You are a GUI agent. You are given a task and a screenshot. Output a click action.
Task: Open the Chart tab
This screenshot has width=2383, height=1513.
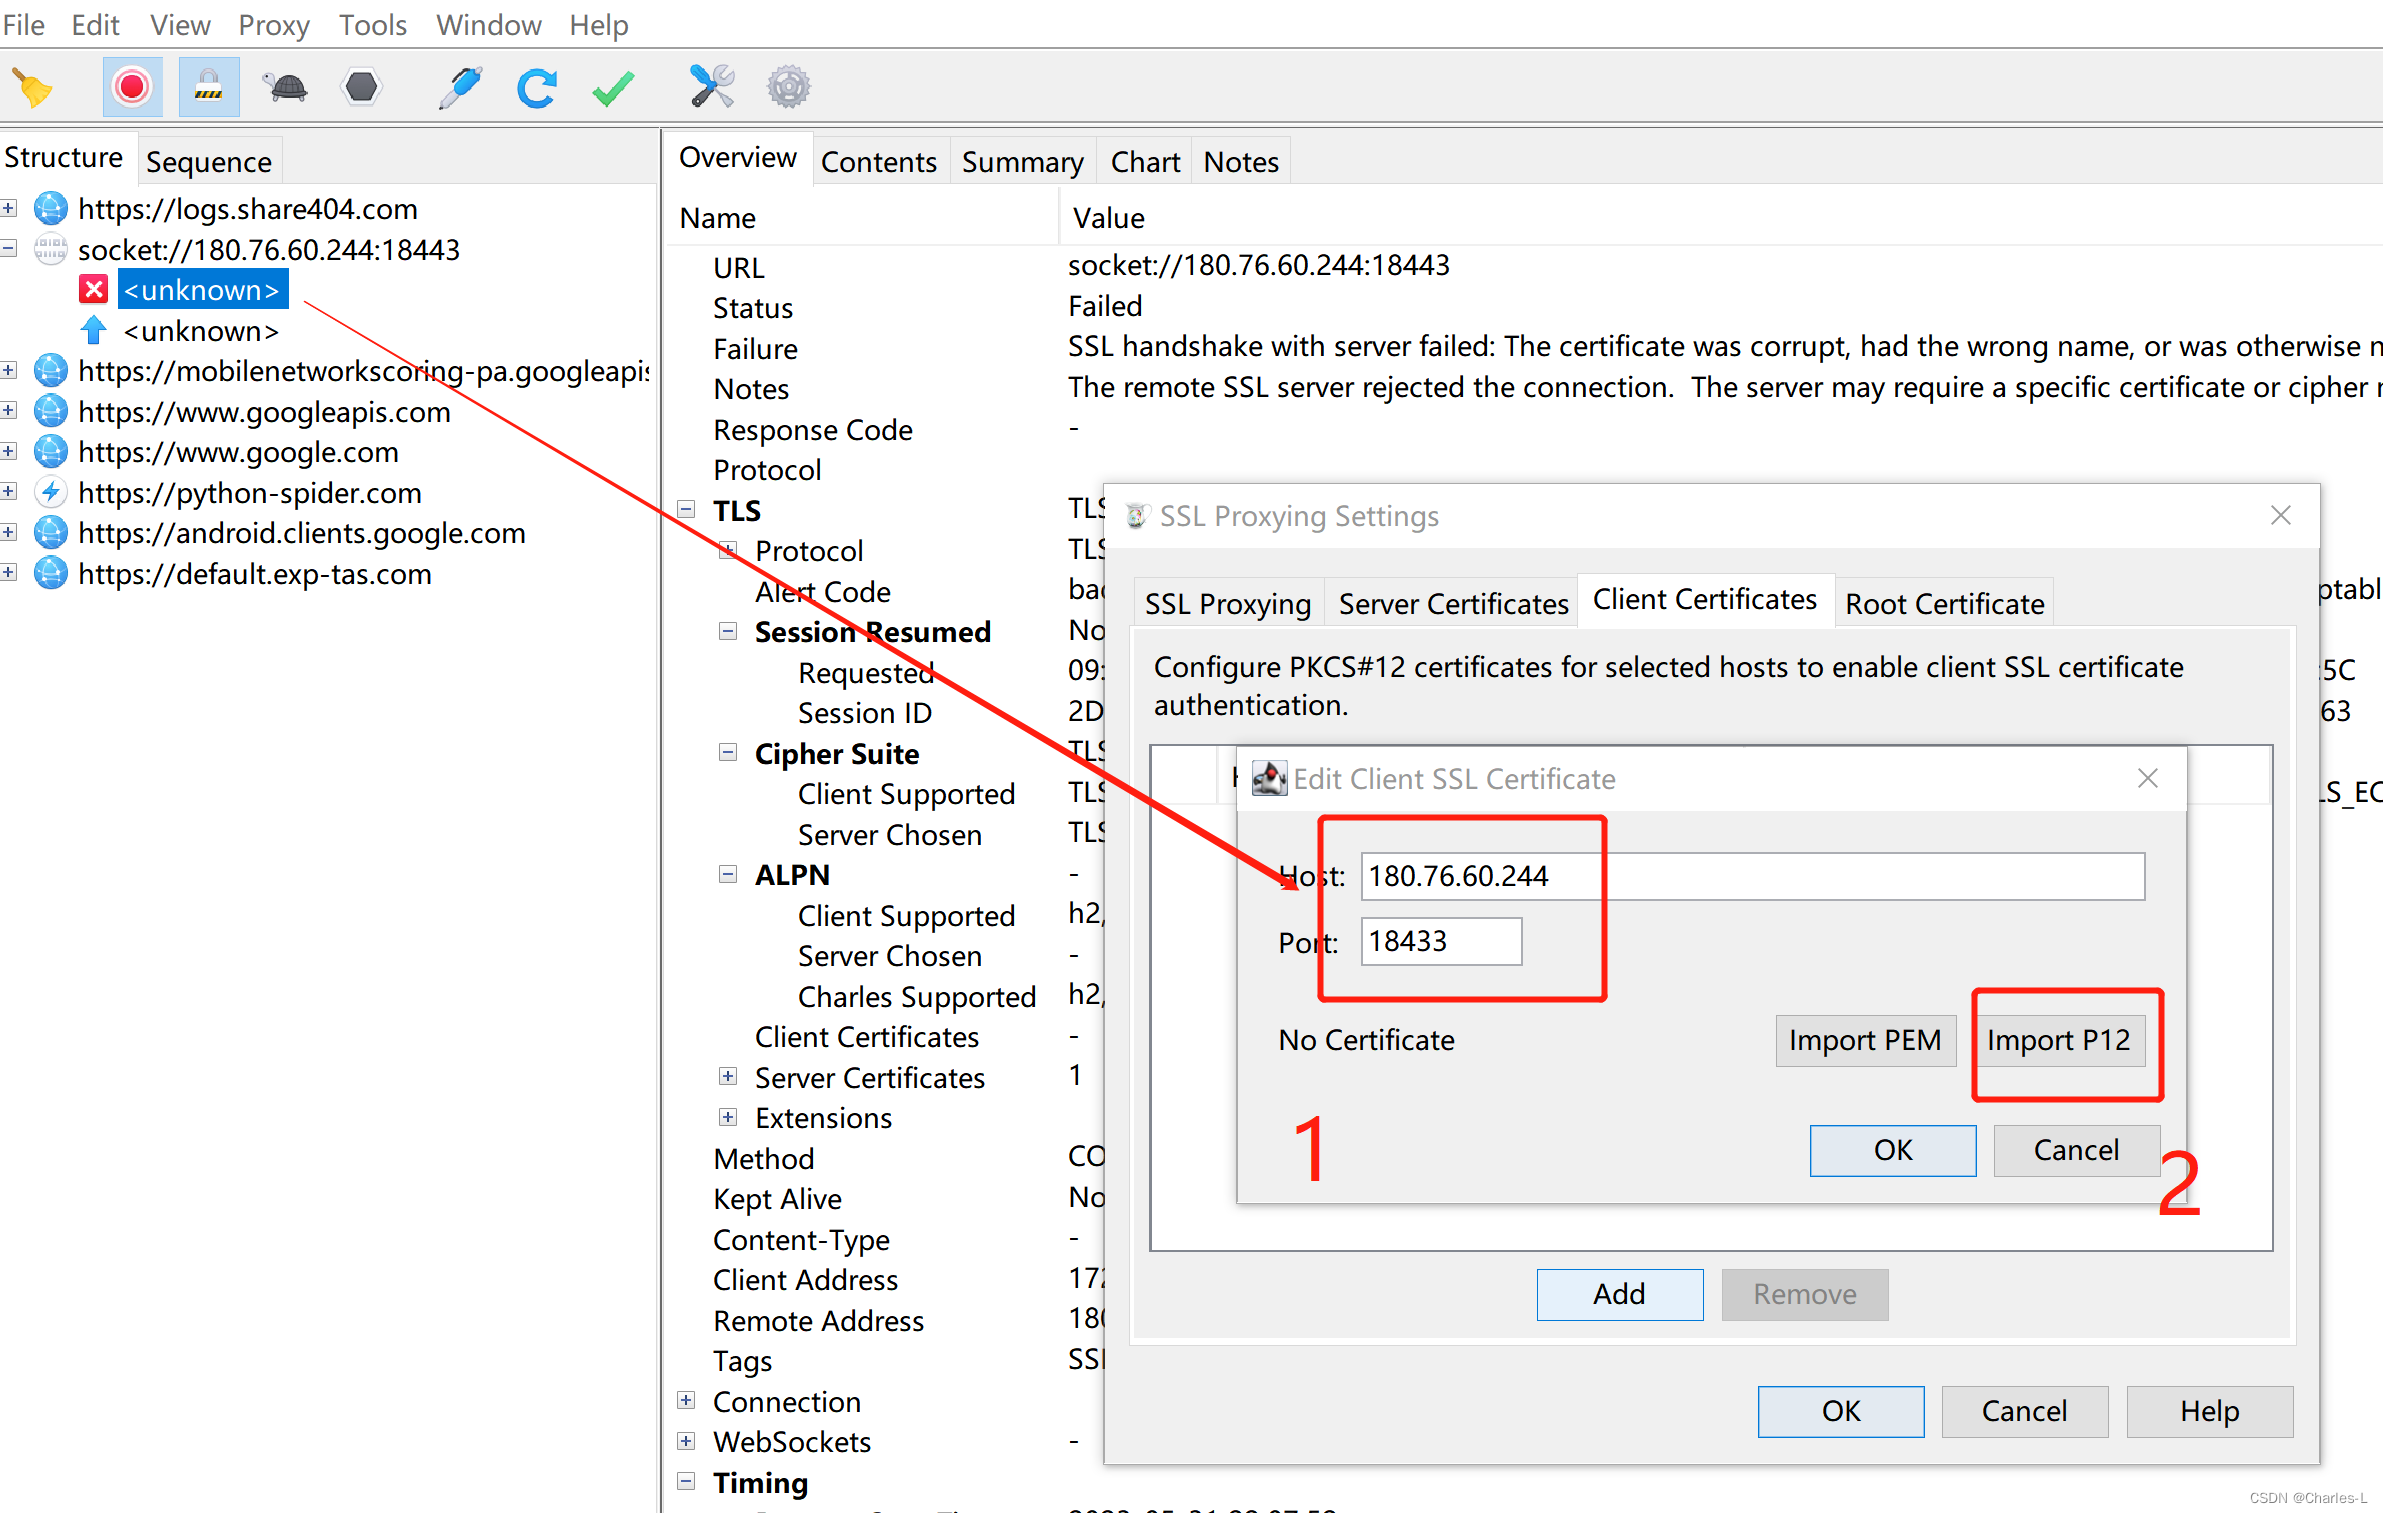click(1145, 161)
